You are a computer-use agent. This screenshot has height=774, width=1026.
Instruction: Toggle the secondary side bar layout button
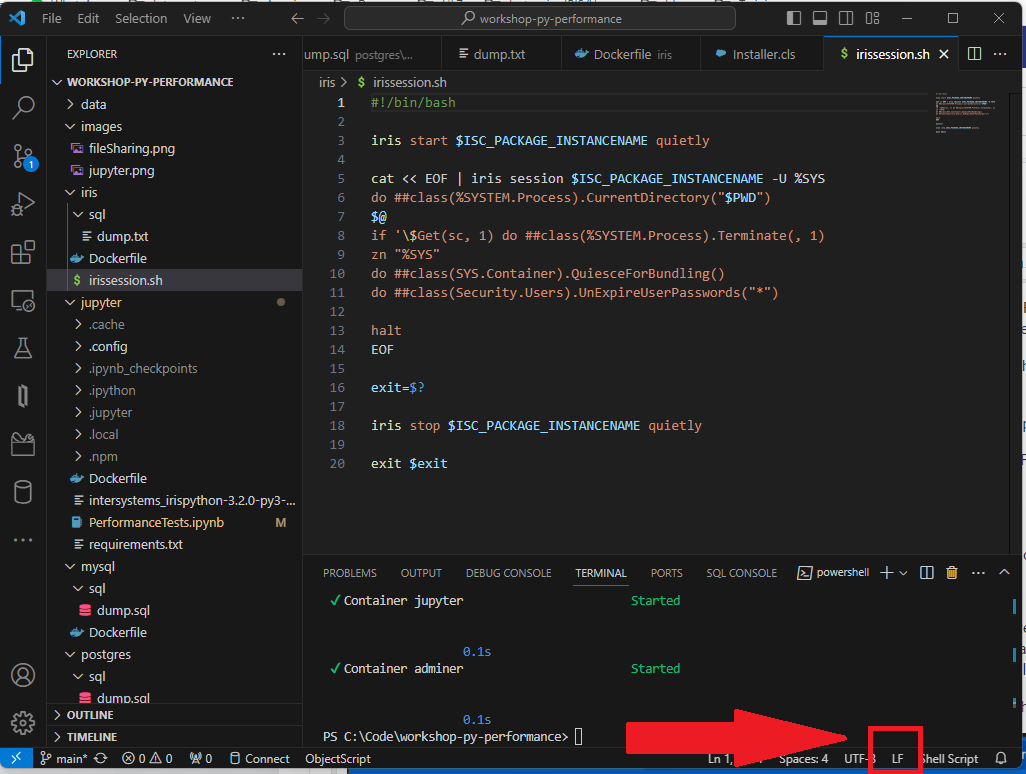coord(846,18)
